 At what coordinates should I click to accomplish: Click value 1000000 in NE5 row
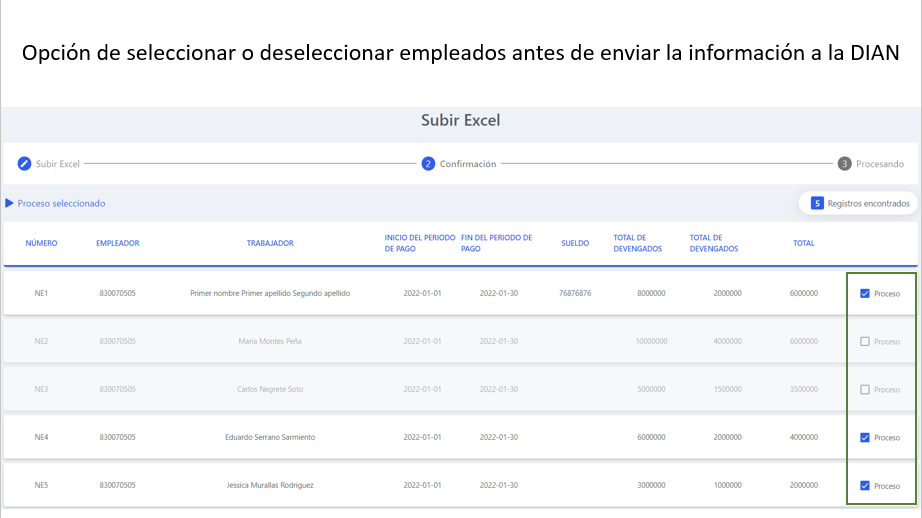pyautogui.click(x=727, y=485)
